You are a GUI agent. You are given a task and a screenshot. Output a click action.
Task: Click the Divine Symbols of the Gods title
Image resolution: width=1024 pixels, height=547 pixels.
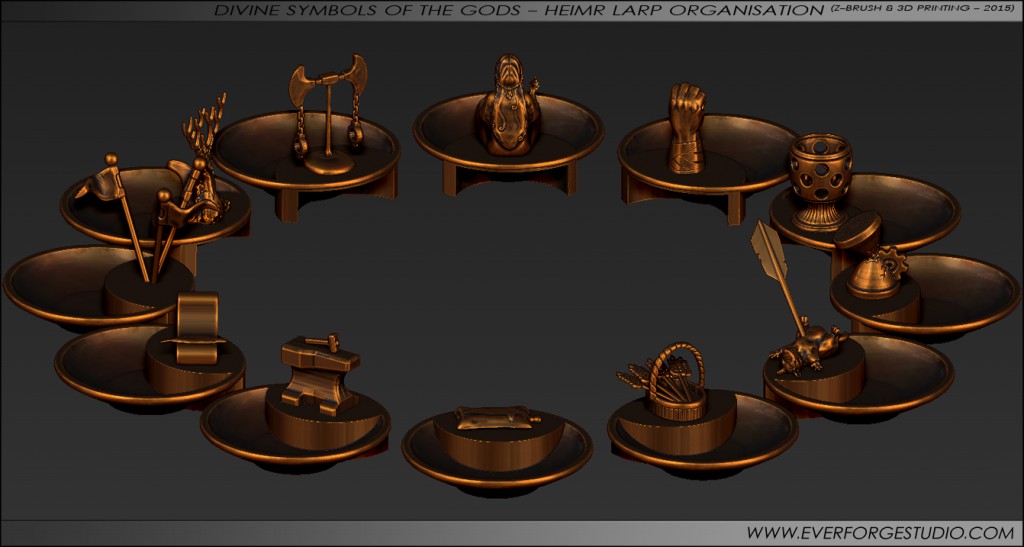[519, 10]
